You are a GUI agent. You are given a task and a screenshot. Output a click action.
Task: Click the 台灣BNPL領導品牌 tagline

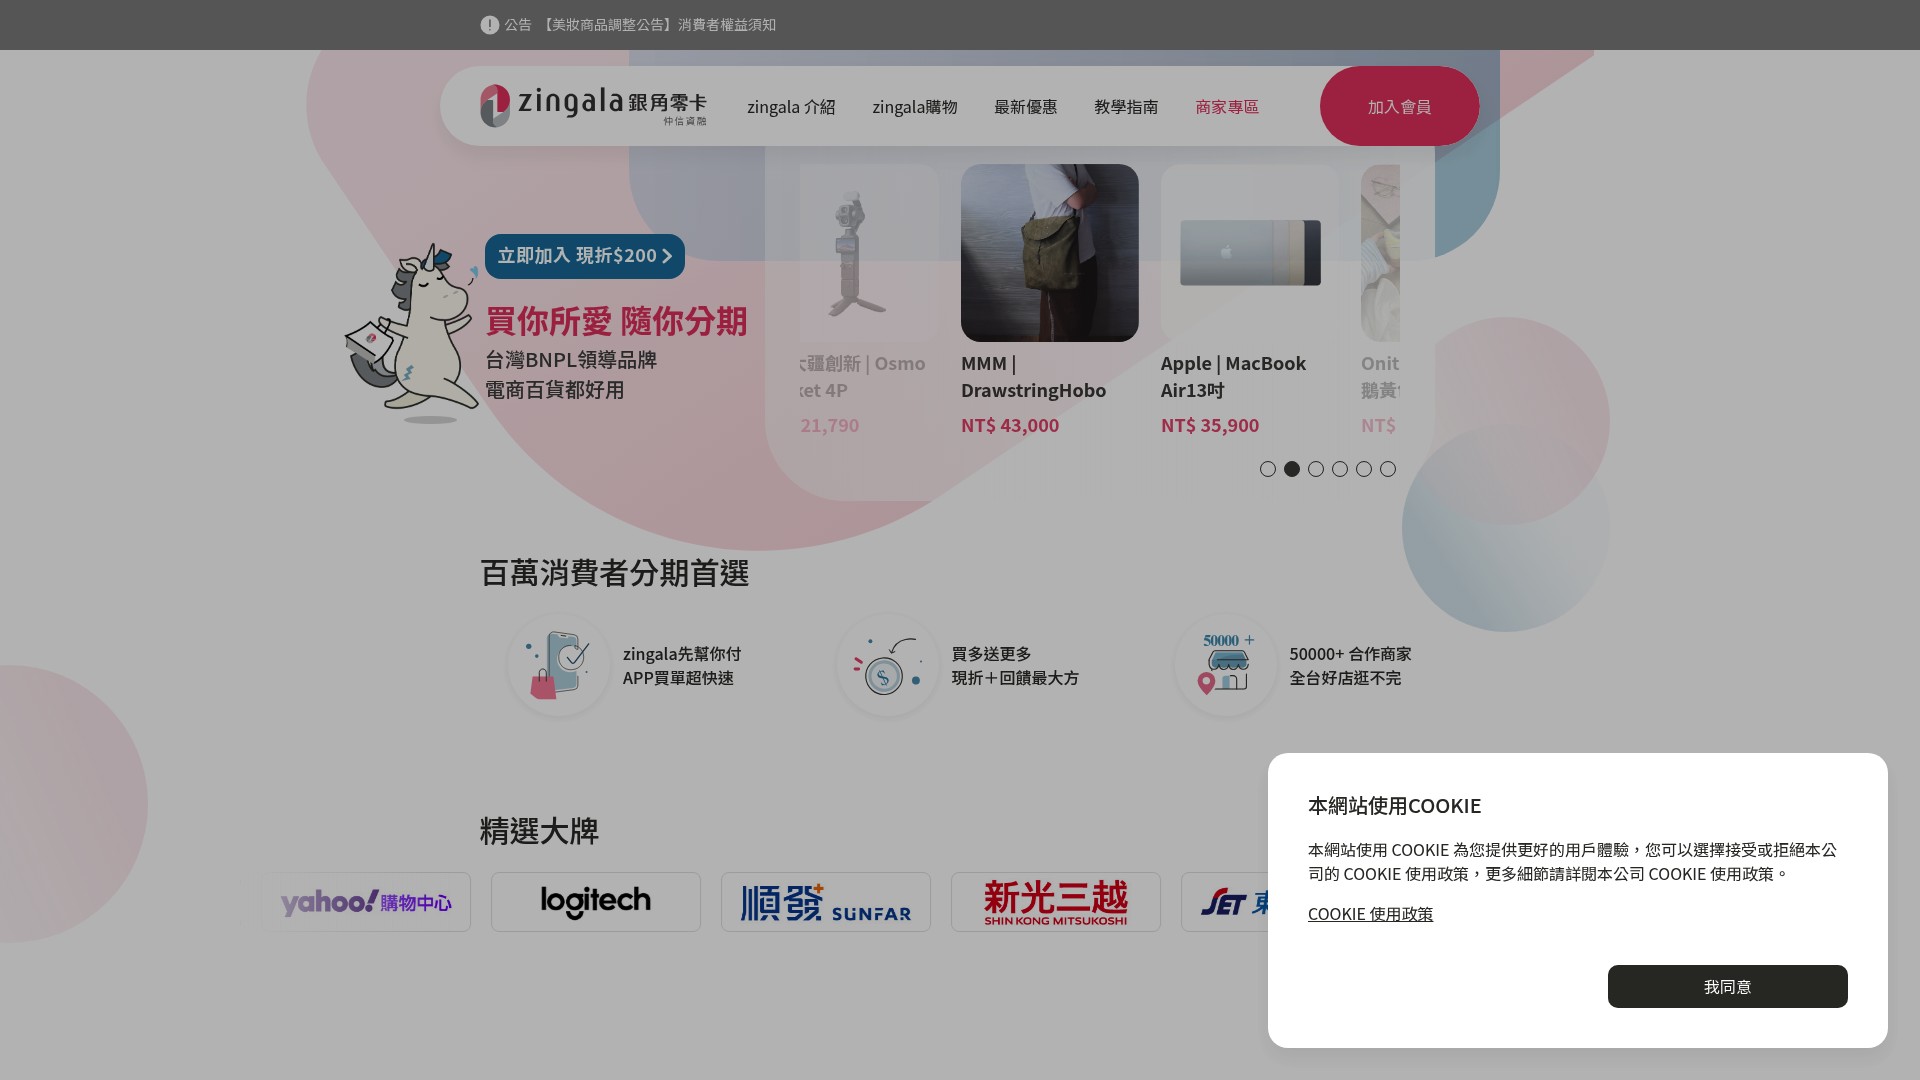(x=571, y=360)
